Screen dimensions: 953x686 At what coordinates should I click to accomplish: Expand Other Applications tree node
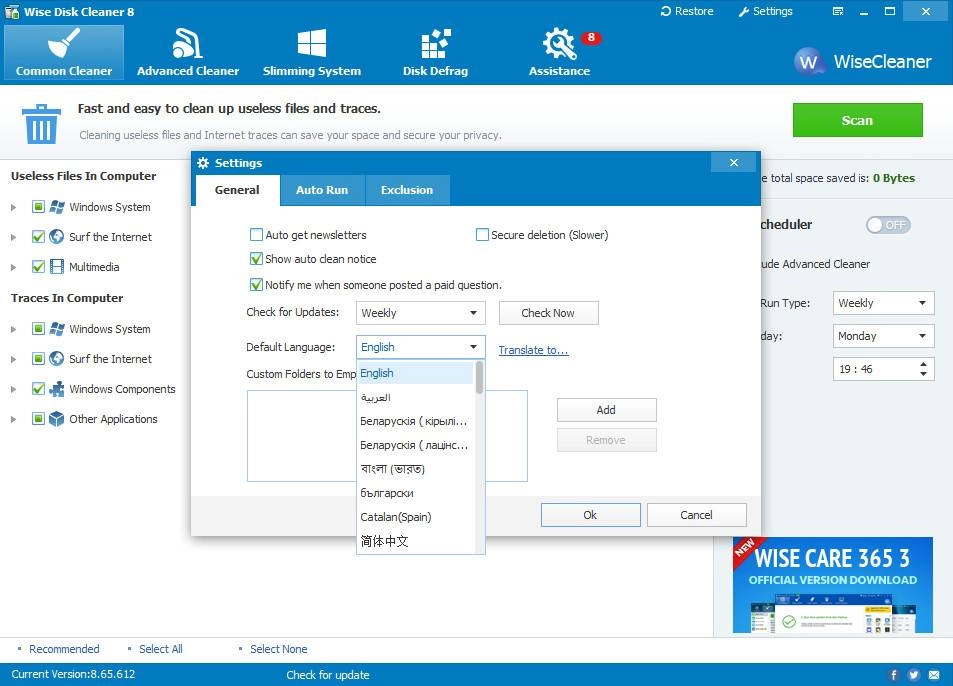(13, 419)
